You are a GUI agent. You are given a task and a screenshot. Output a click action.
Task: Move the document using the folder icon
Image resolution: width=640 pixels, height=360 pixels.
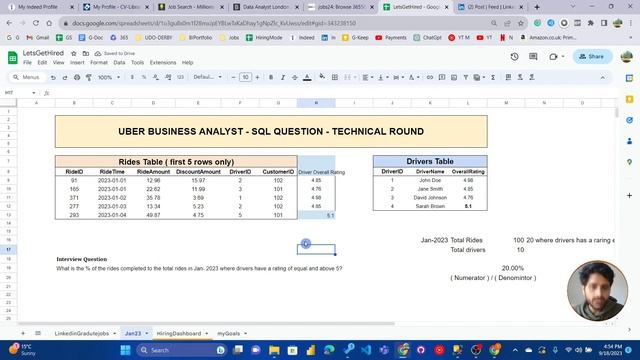pyautogui.click(x=86, y=53)
